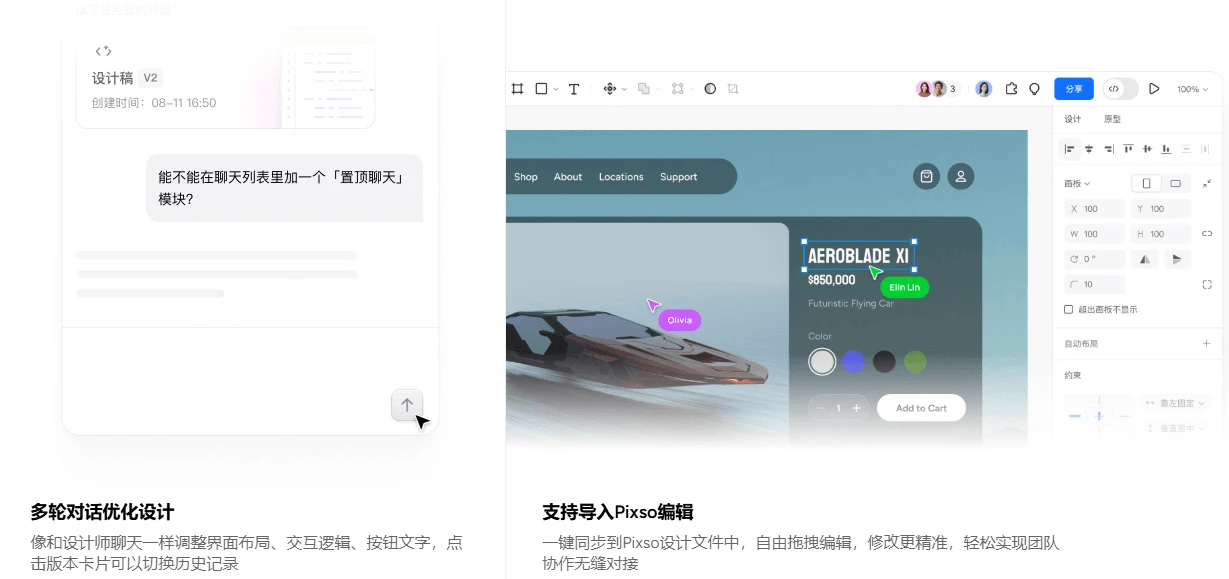Click the distribute vertical spacing icon
The width and height of the screenshot is (1229, 579).
point(1186,149)
